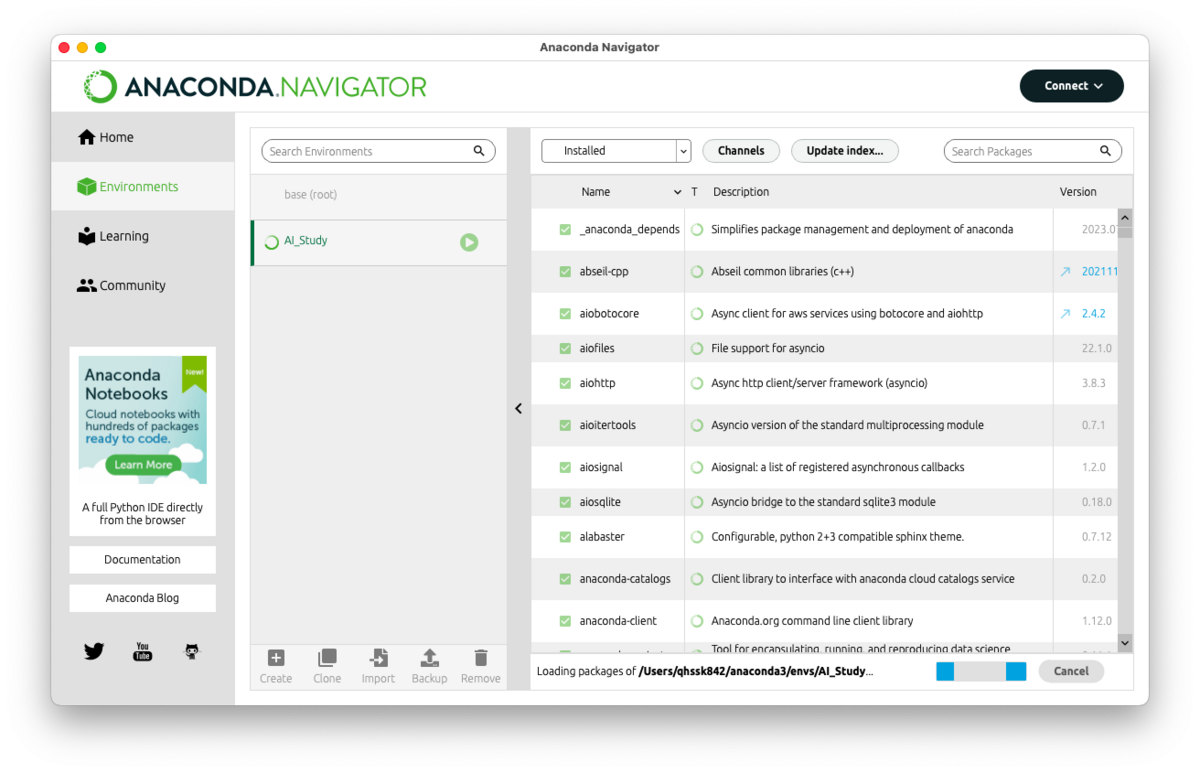Toggle the anaconda-catalogs package checkbox
Viewport: 1200px width, 773px height.
coord(565,579)
